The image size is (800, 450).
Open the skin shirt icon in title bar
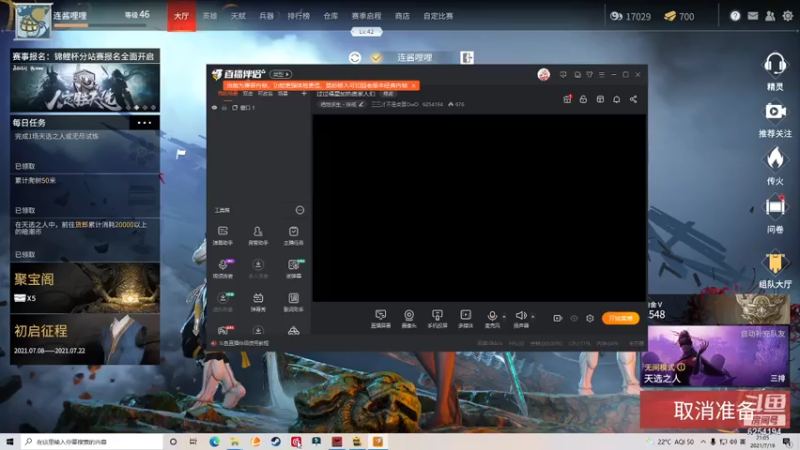pos(589,74)
